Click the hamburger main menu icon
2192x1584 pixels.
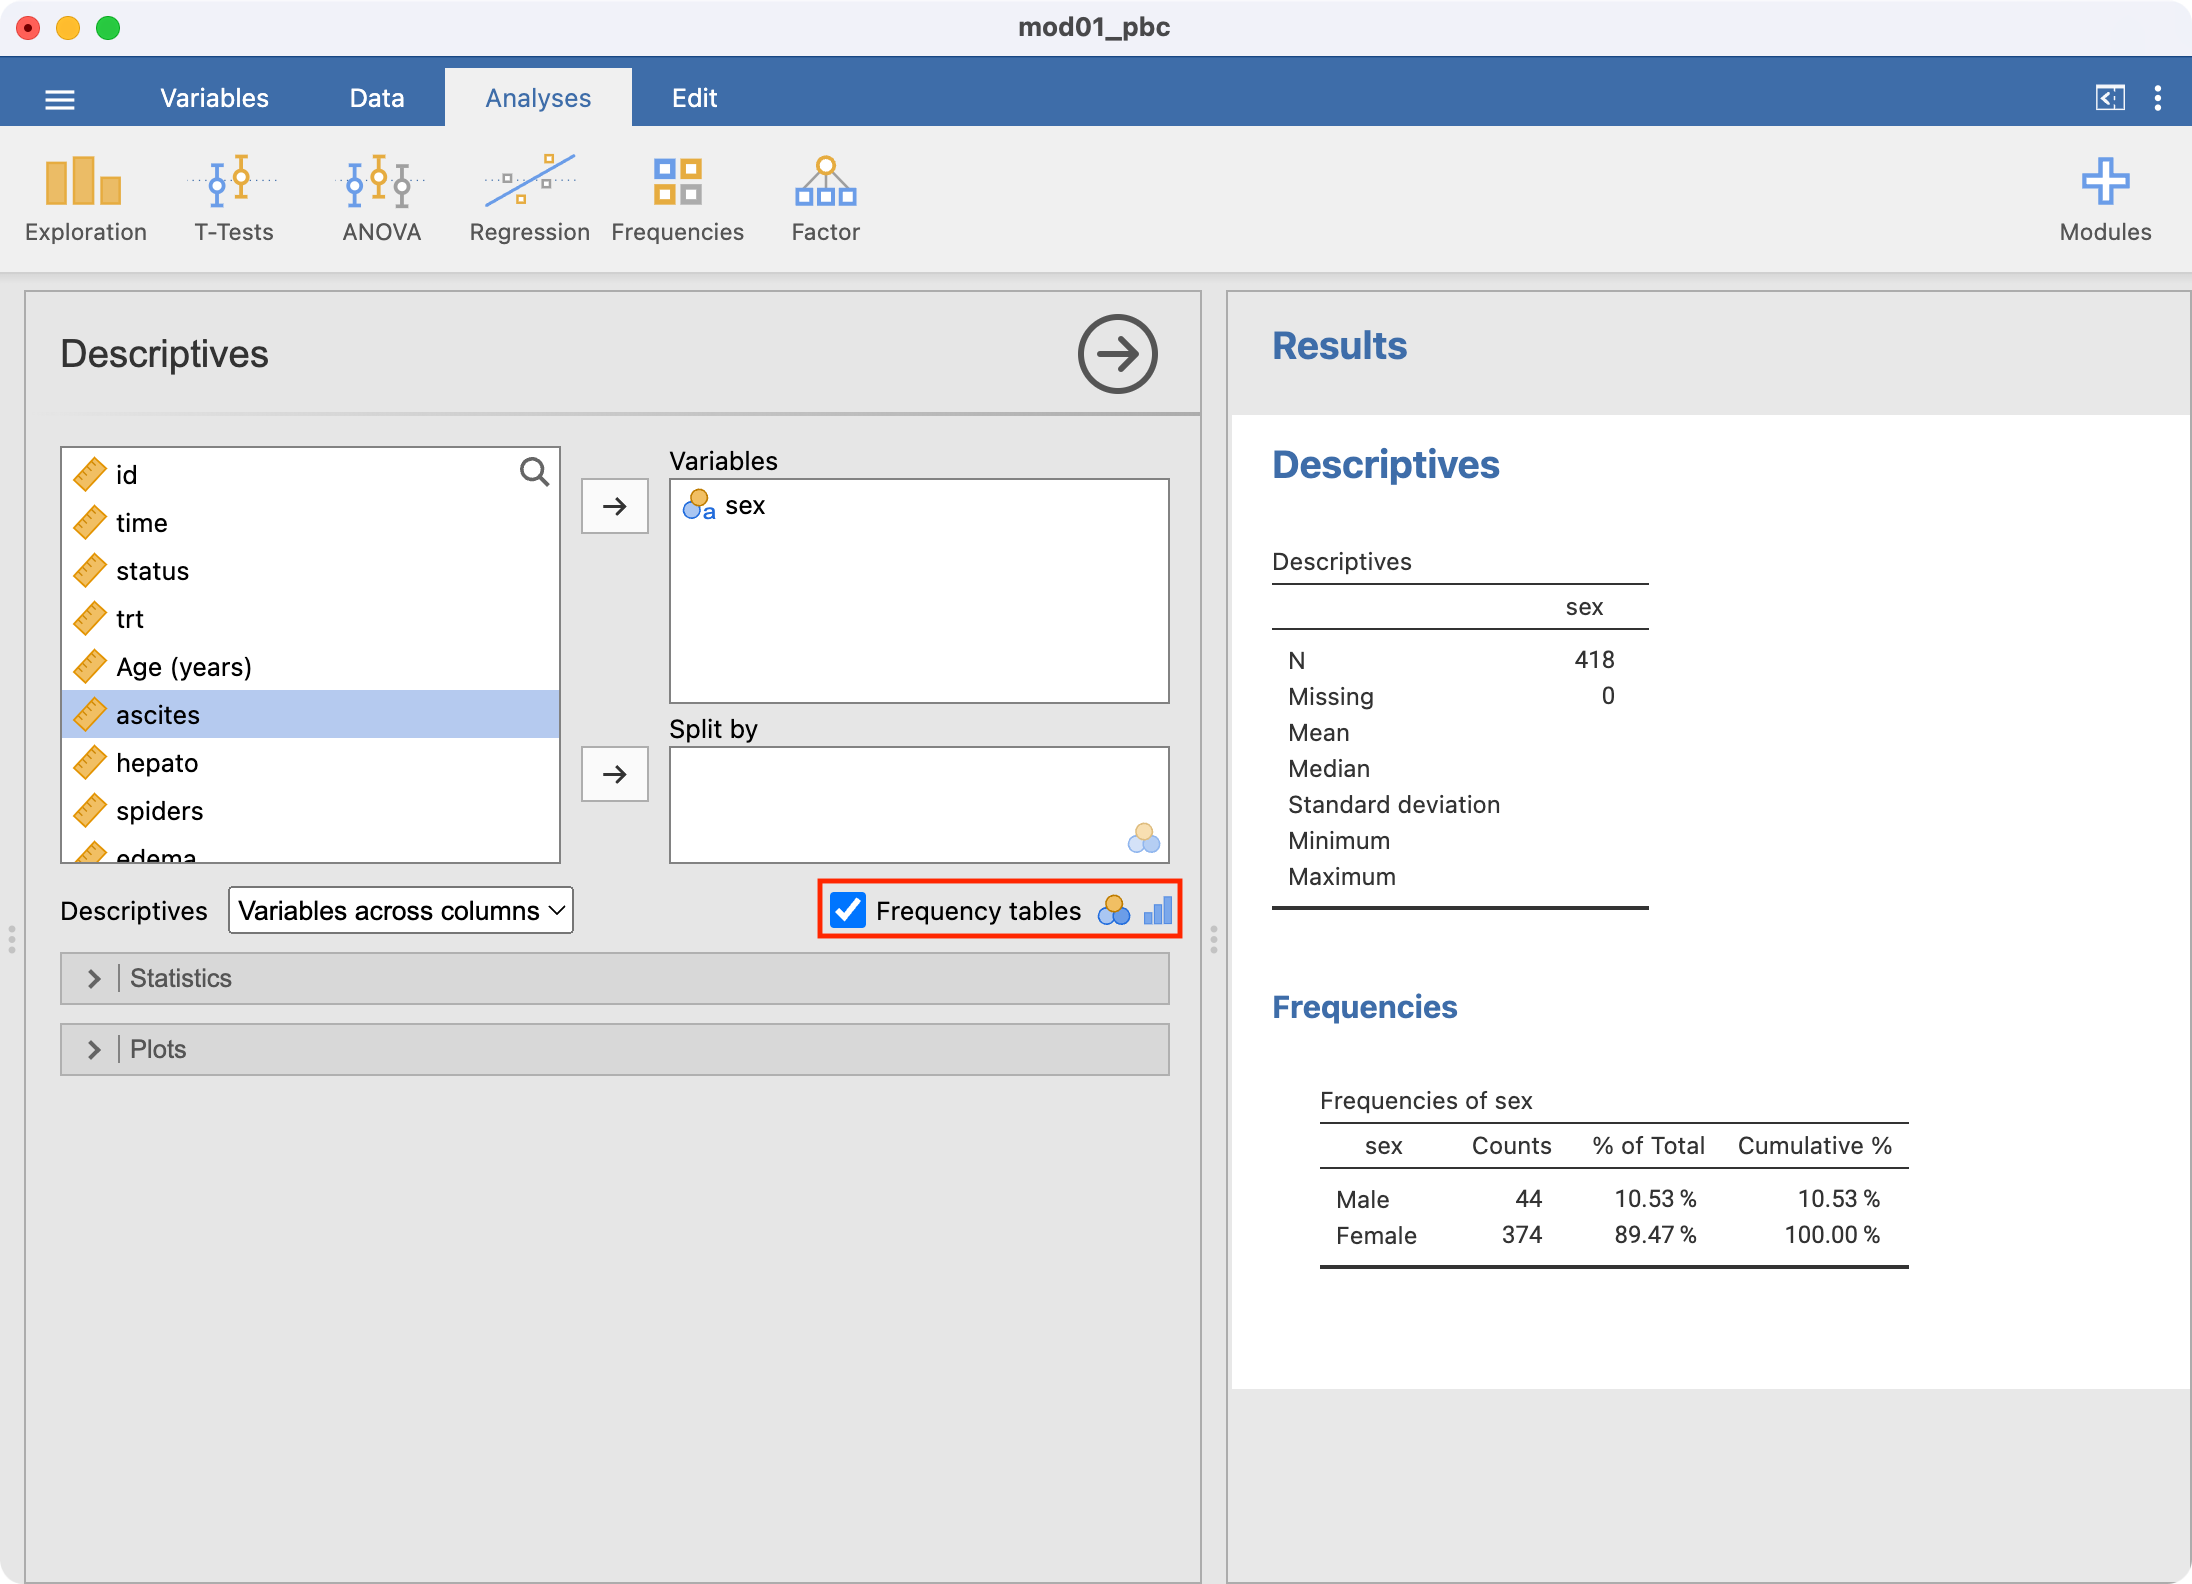click(60, 99)
